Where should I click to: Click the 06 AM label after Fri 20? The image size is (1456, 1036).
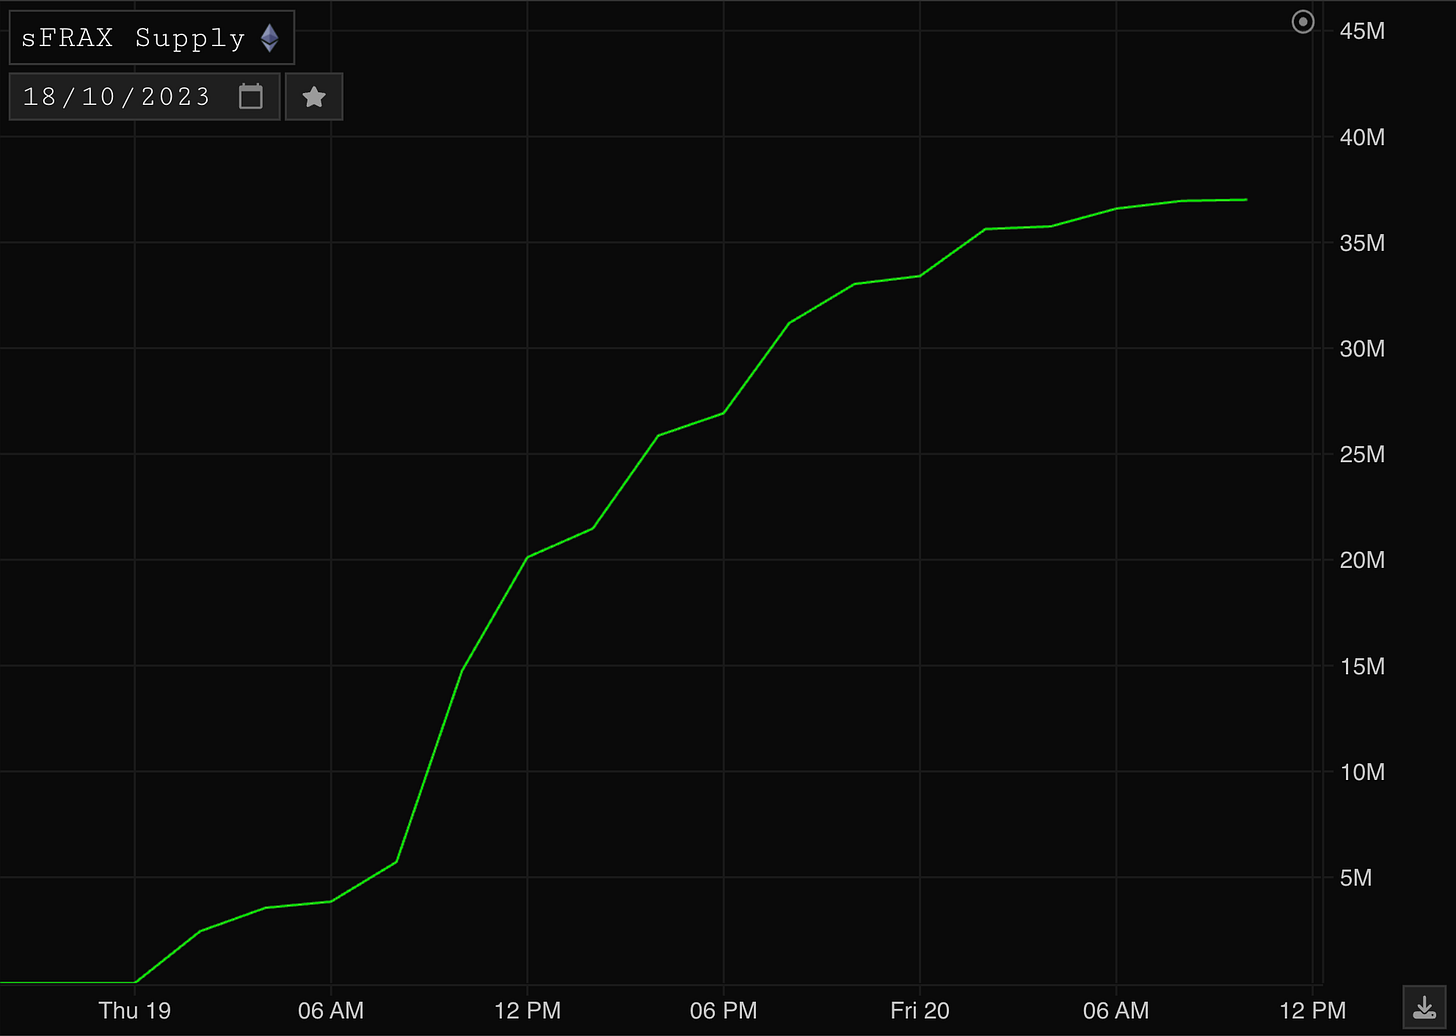(x=1116, y=1010)
